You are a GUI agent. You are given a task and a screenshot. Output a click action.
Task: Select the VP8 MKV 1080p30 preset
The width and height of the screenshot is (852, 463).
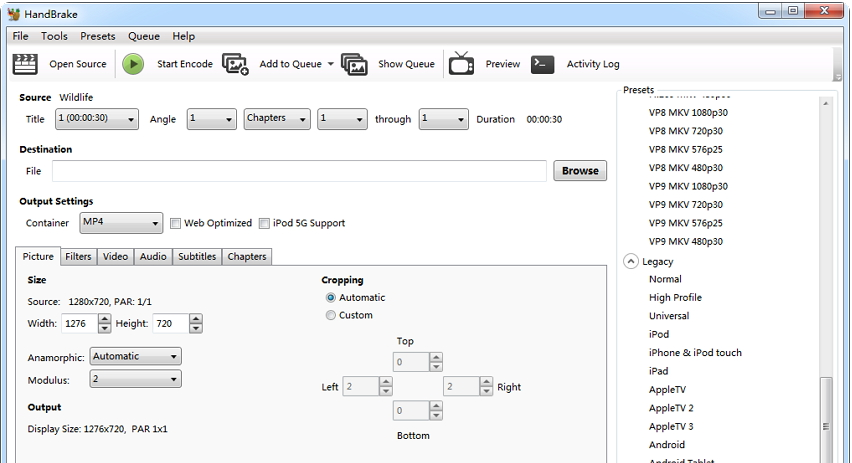click(x=688, y=112)
